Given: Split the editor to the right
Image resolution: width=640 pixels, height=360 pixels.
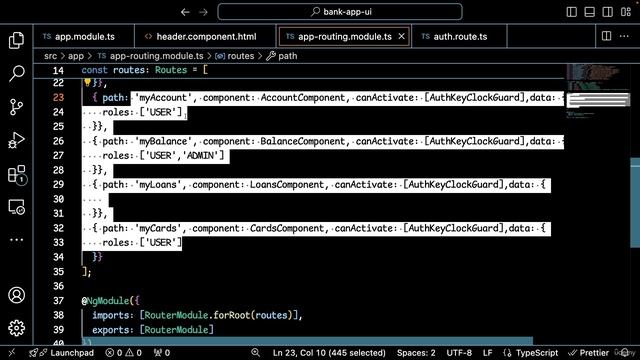Looking at the screenshot, I should (x=607, y=36).
